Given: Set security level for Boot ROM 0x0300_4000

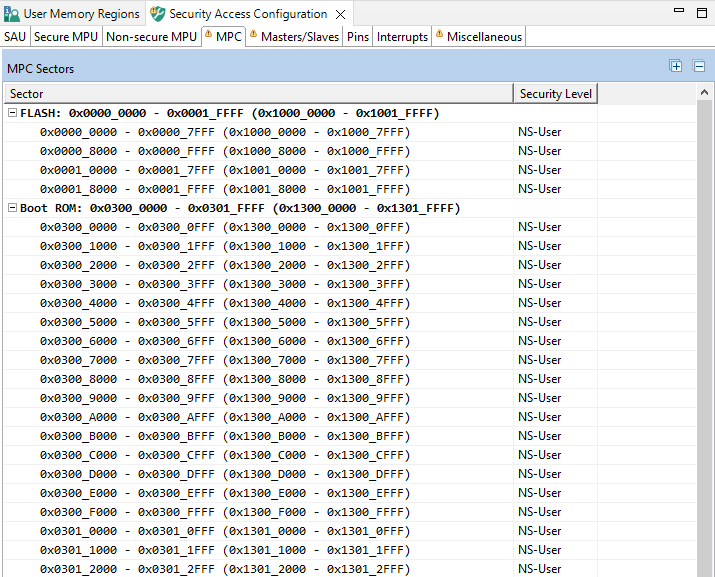Looking at the screenshot, I should pyautogui.click(x=540, y=303).
